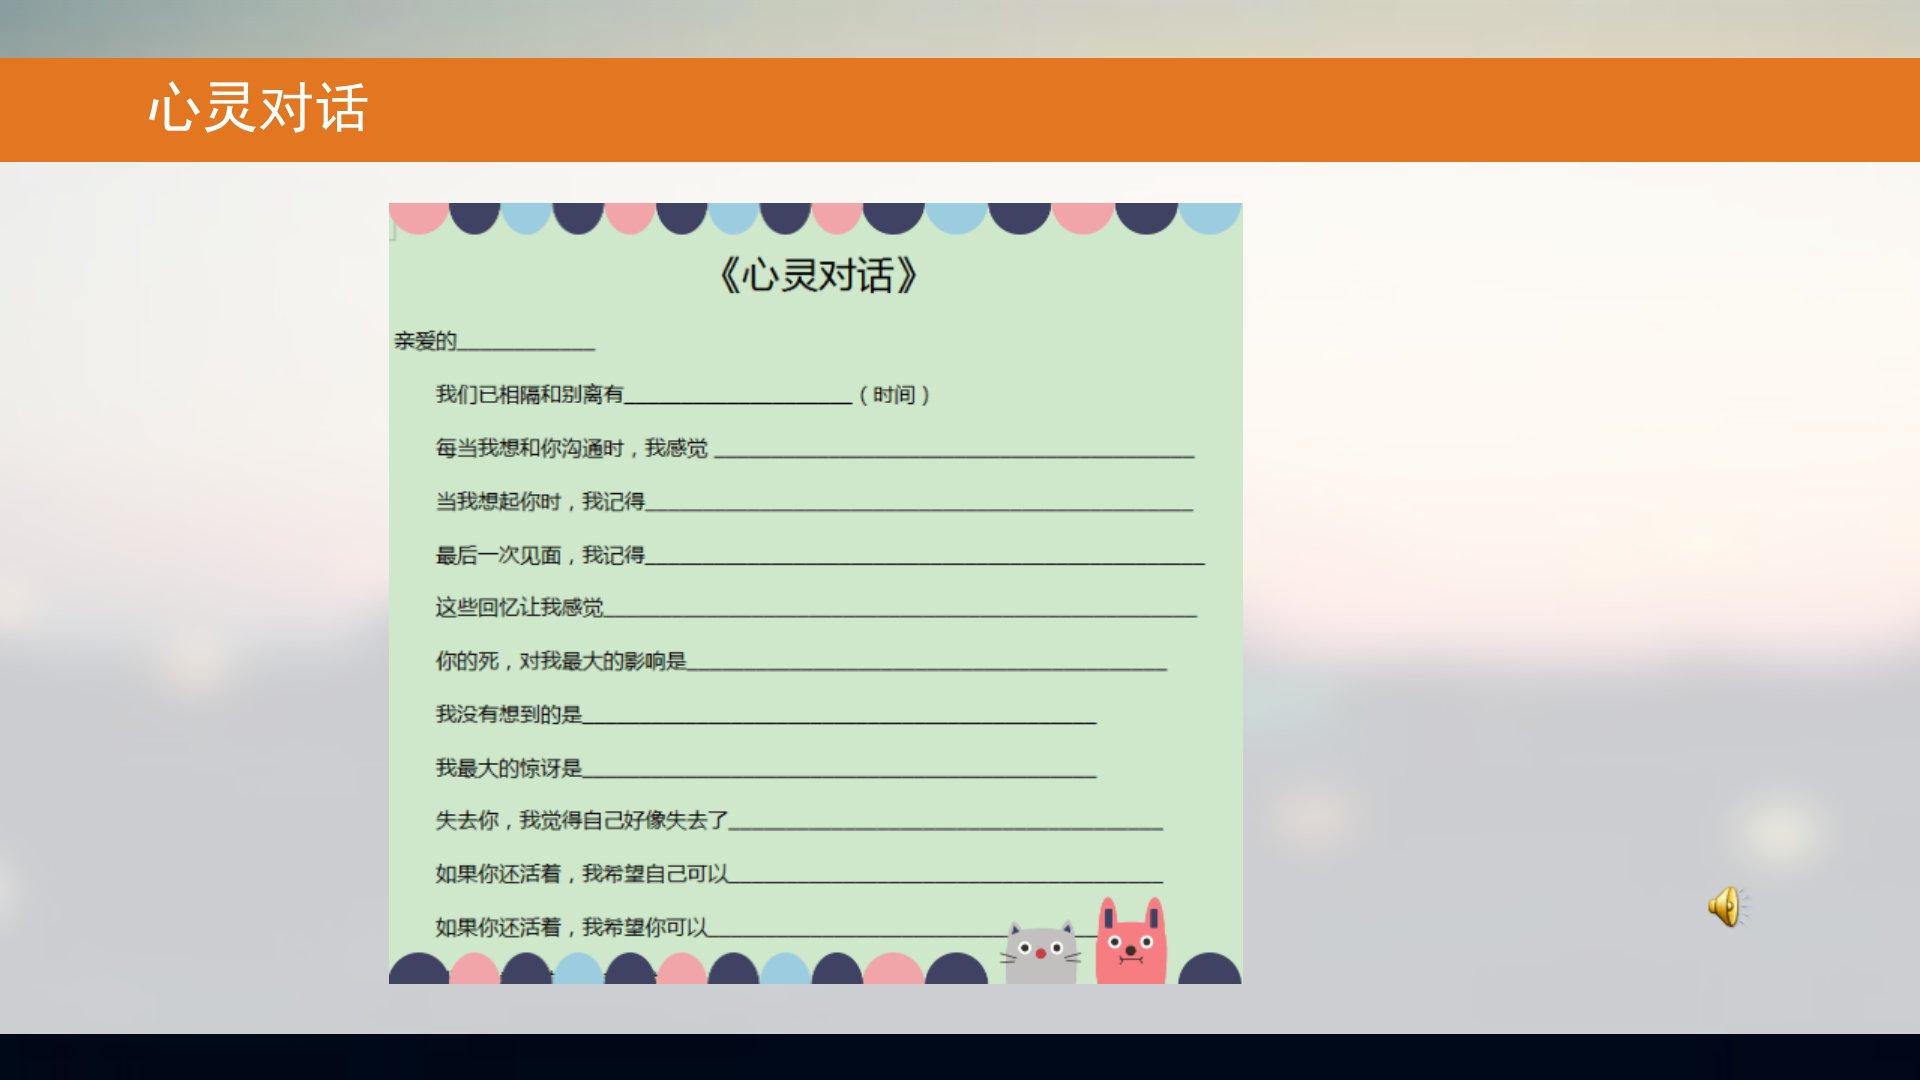Click the text 你的死，对我最大的影响是
The width and height of the screenshot is (1920, 1080).
[x=561, y=661]
